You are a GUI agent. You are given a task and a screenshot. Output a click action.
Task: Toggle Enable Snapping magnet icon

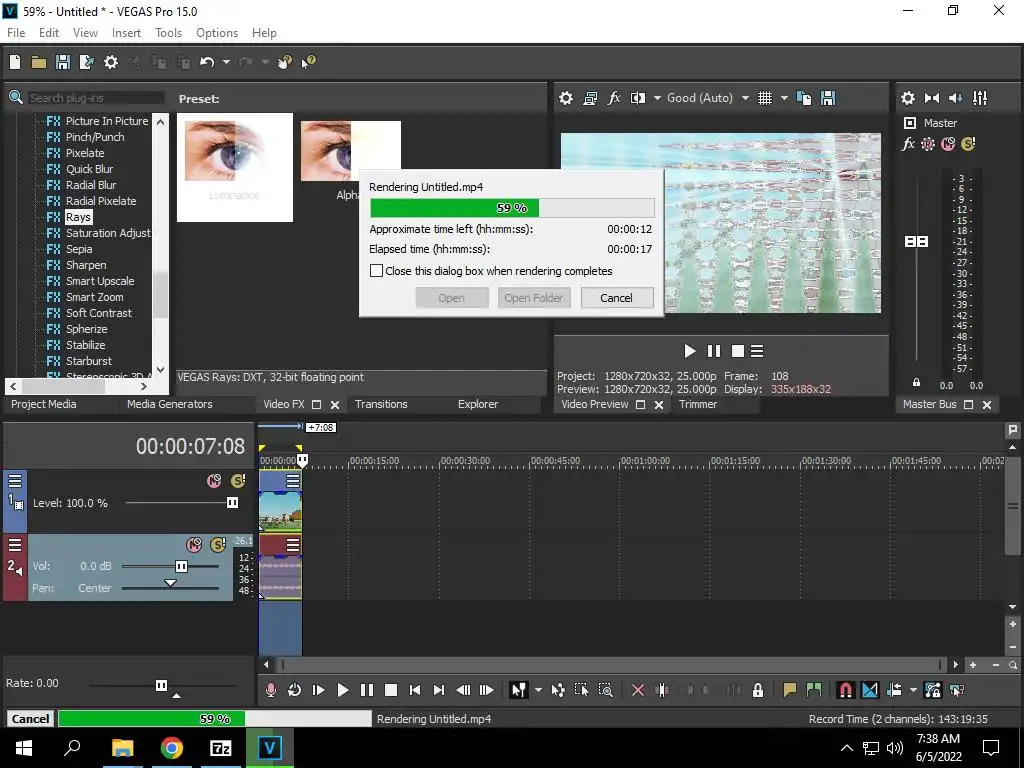[845, 690]
